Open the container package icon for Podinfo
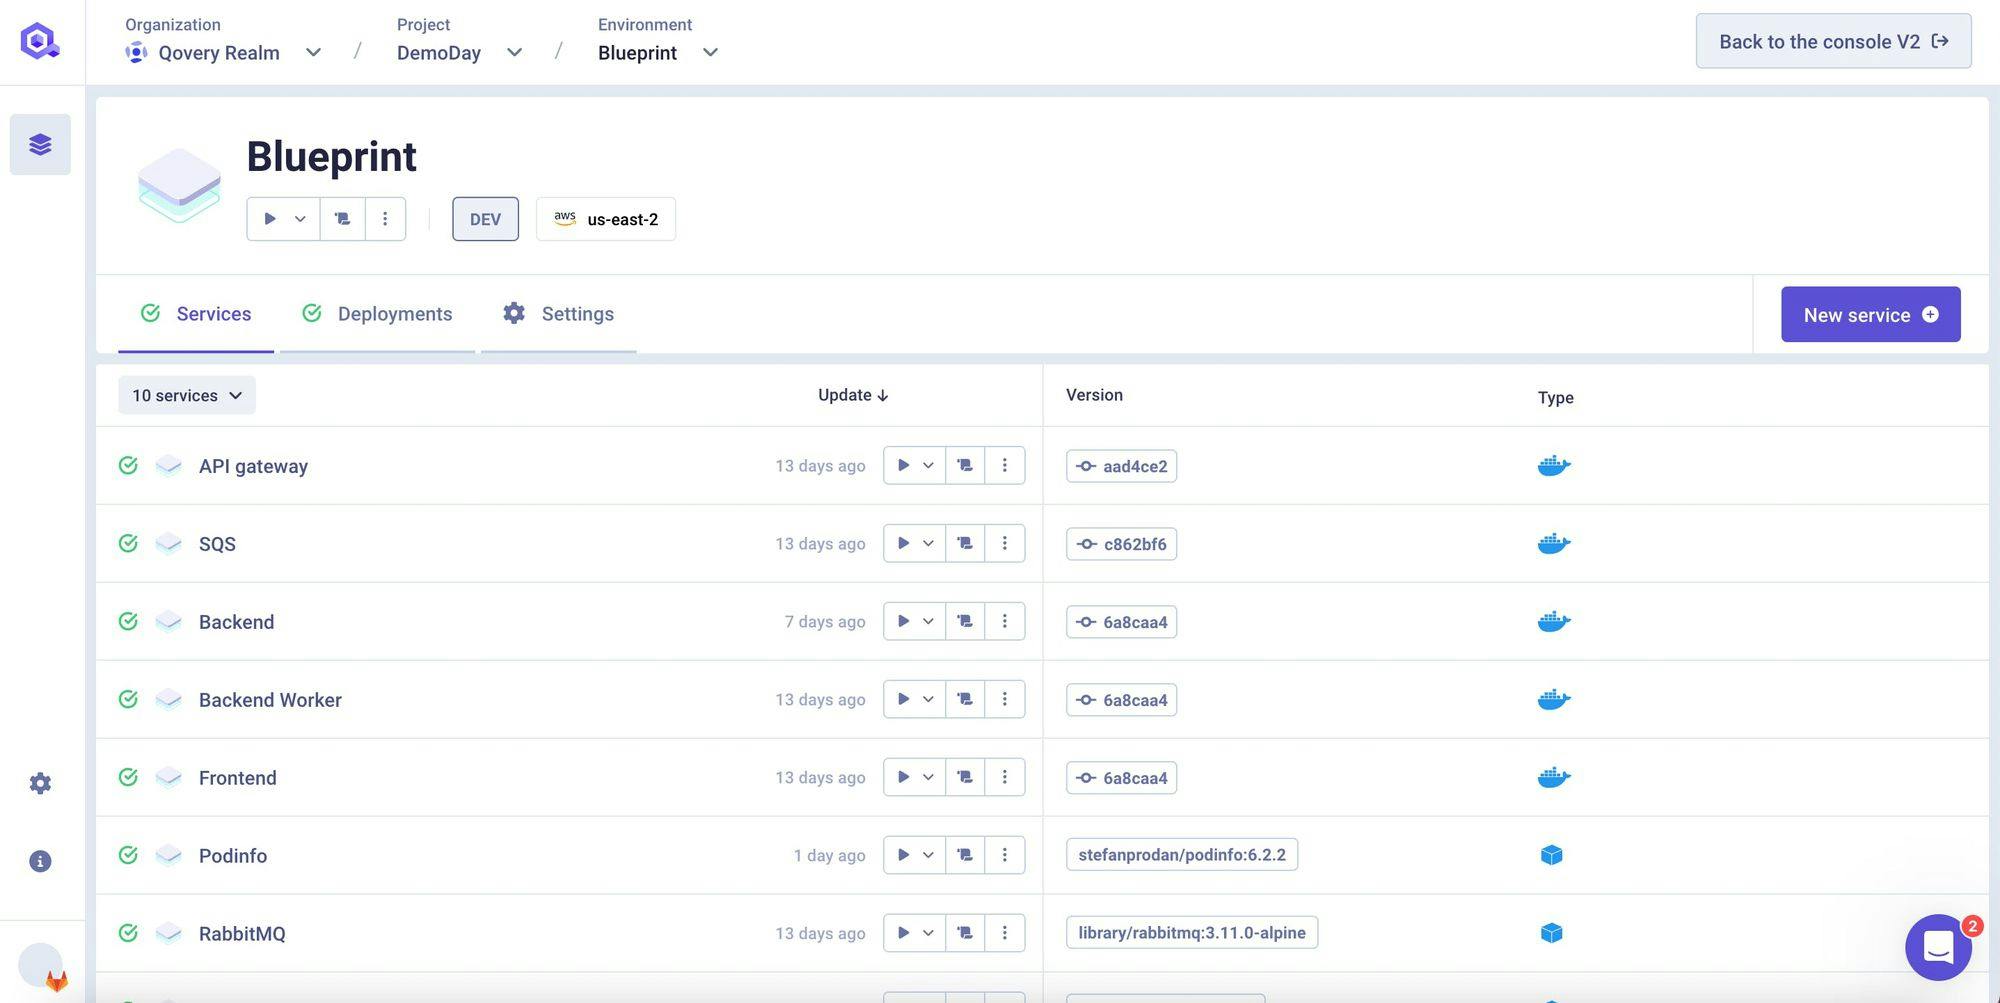 click(x=1551, y=855)
